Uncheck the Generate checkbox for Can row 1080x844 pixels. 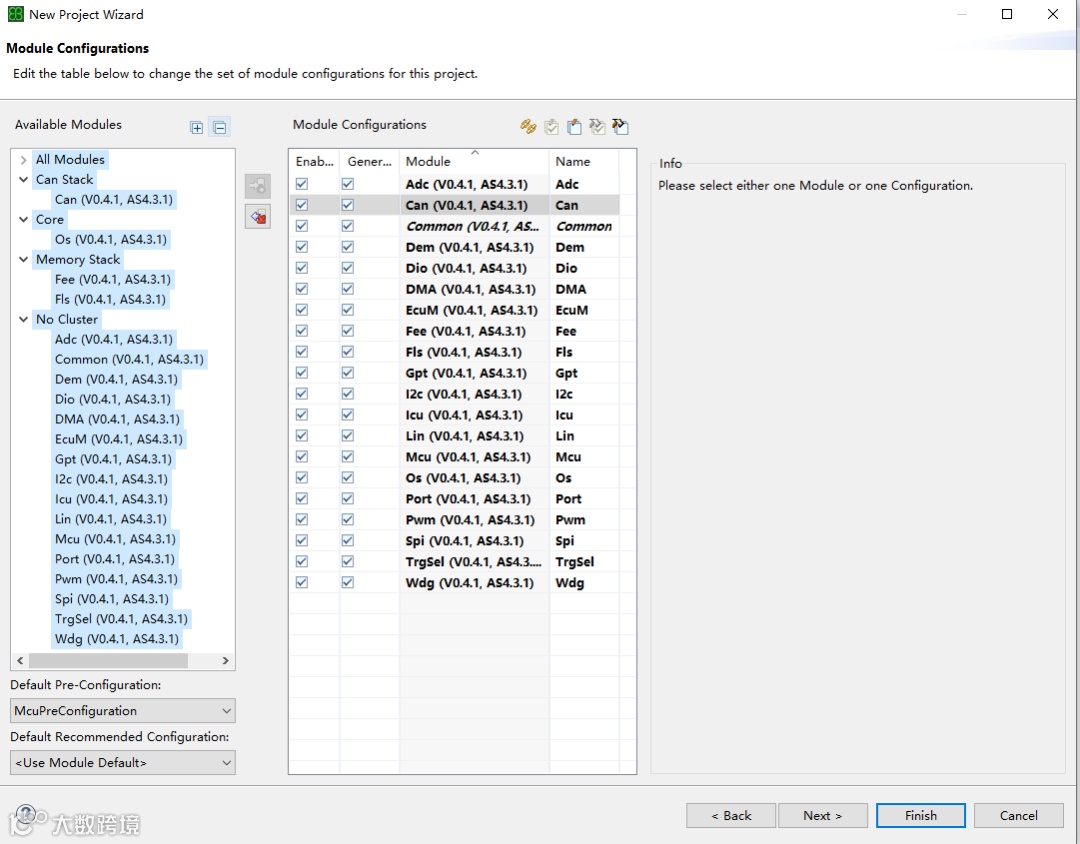click(x=348, y=205)
